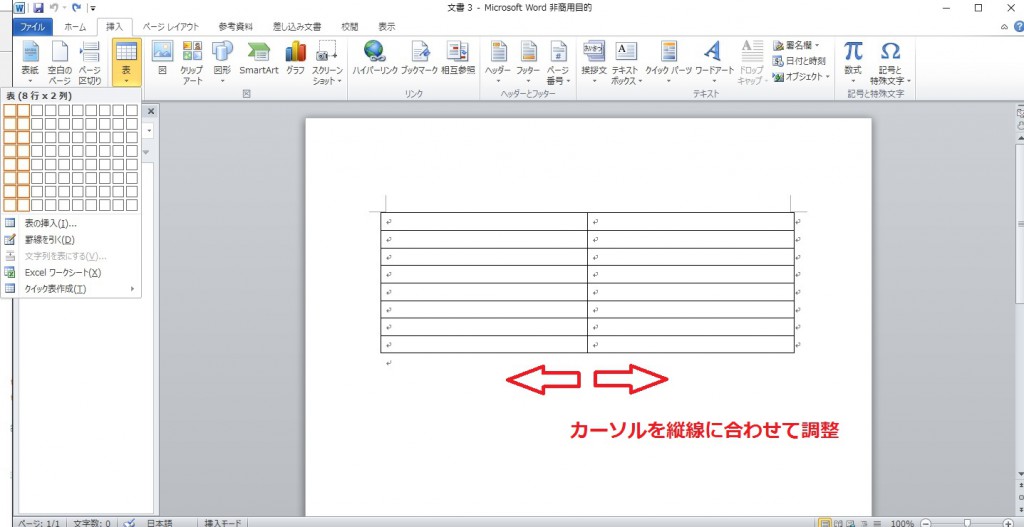Insert a 署名欄 signature line
The width and height of the screenshot is (1024, 527).
coord(795,45)
